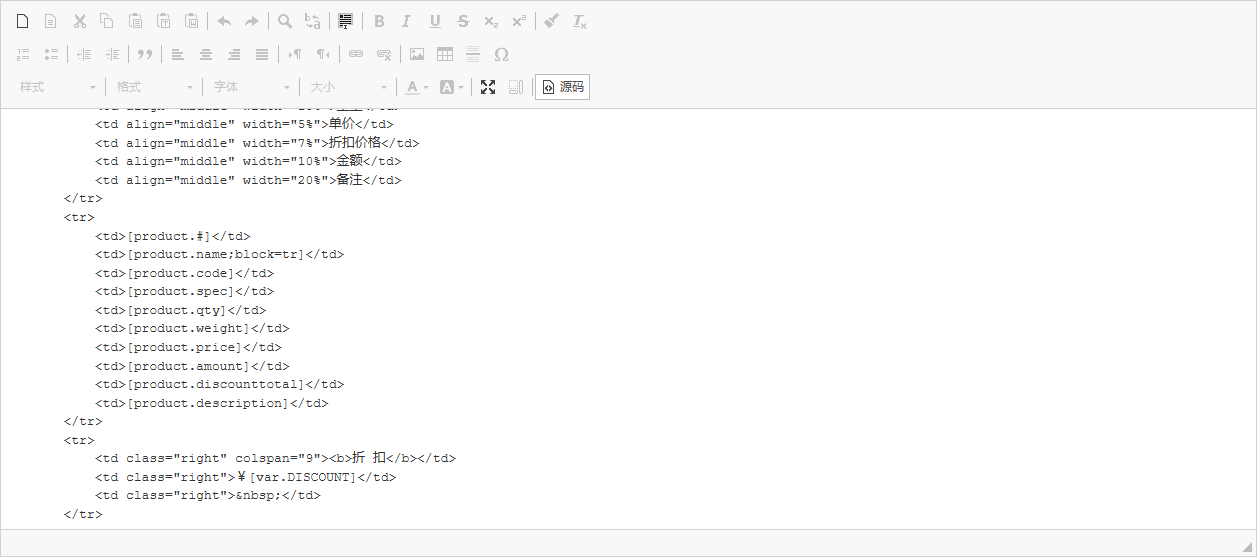Click the New Page icon
Image resolution: width=1257 pixels, height=558 pixels.
click(x=23, y=21)
